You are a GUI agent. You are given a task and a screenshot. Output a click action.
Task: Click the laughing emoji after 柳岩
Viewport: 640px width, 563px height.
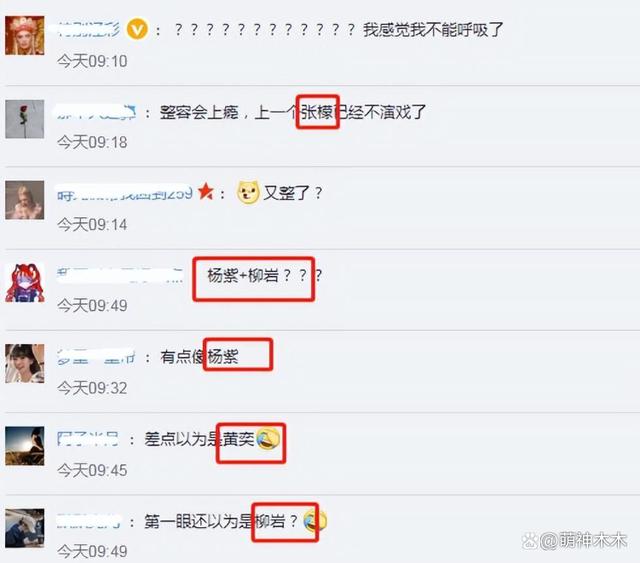coord(315,521)
